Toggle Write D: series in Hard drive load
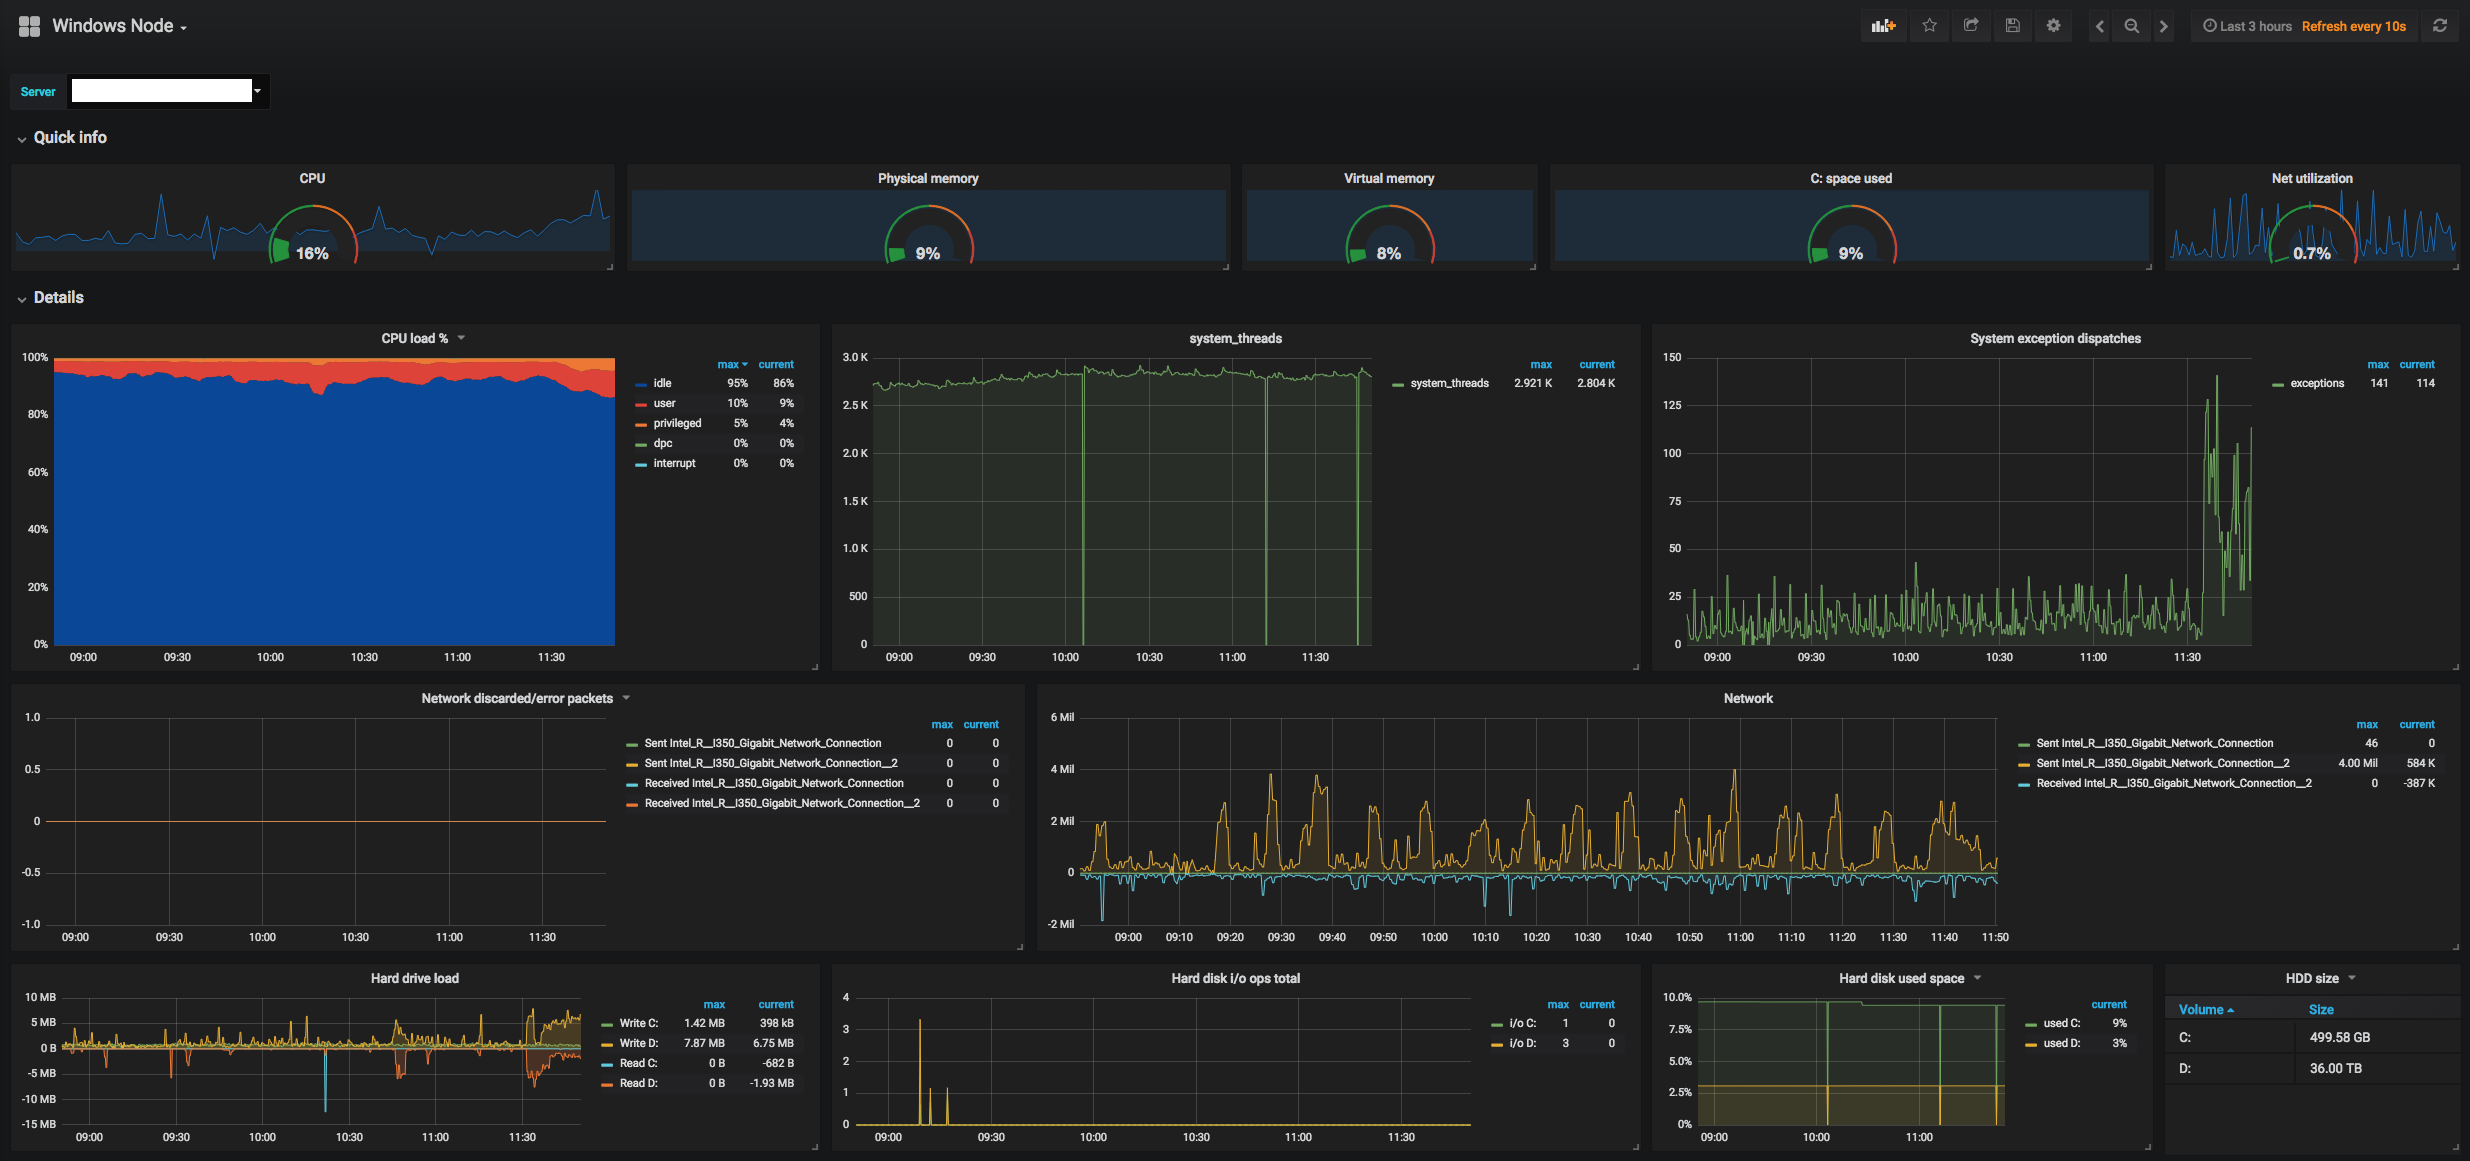The height and width of the screenshot is (1161, 2470). pos(638,1043)
